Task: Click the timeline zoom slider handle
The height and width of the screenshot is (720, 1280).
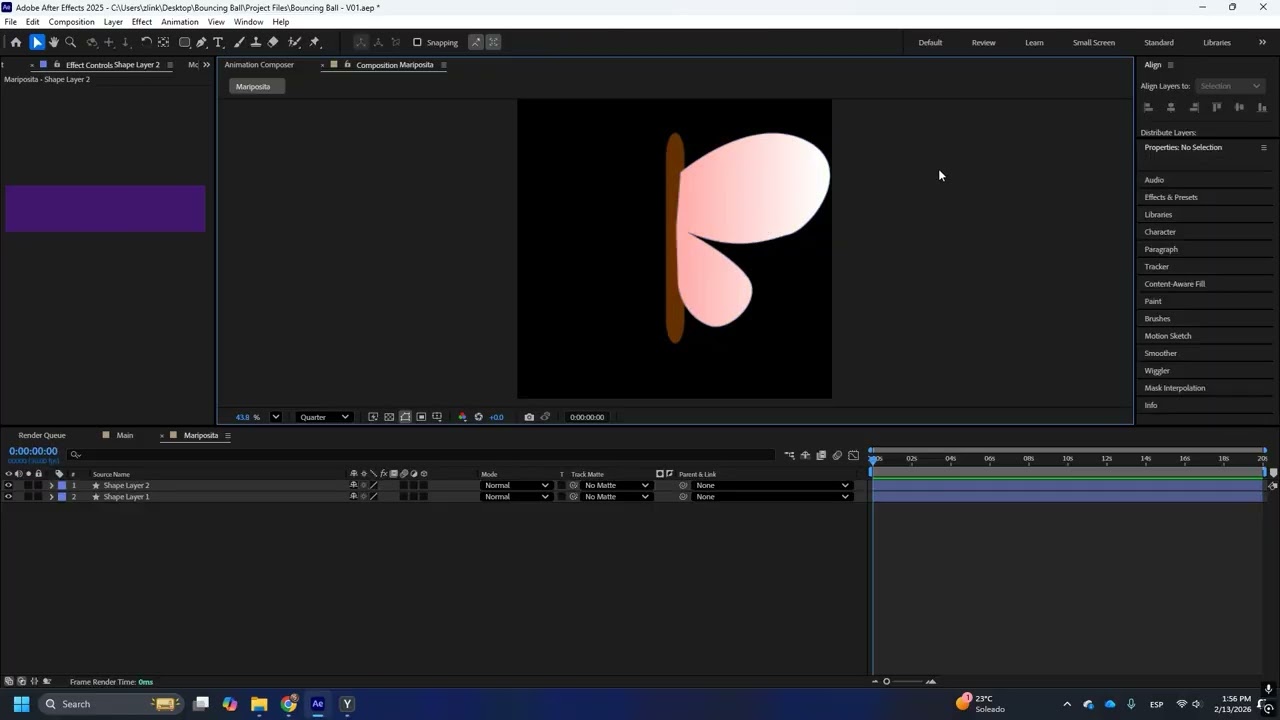Action: point(886,682)
